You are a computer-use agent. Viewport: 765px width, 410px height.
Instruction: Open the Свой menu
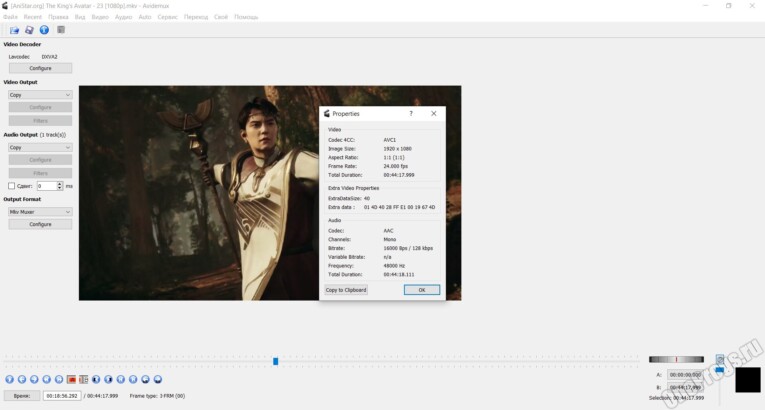[x=221, y=17]
